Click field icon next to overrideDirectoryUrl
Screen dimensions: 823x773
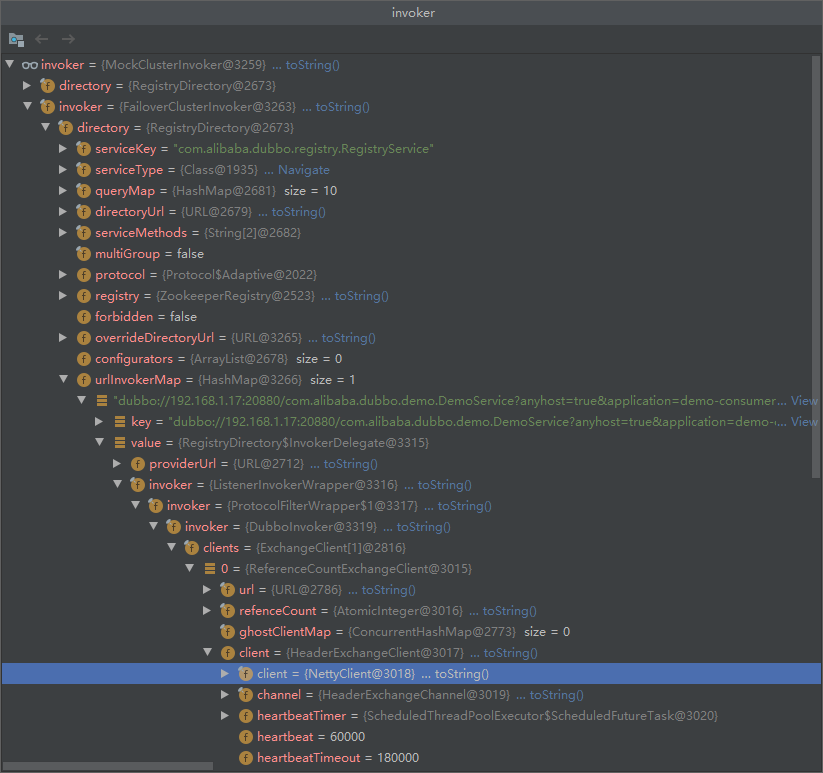tap(83, 337)
